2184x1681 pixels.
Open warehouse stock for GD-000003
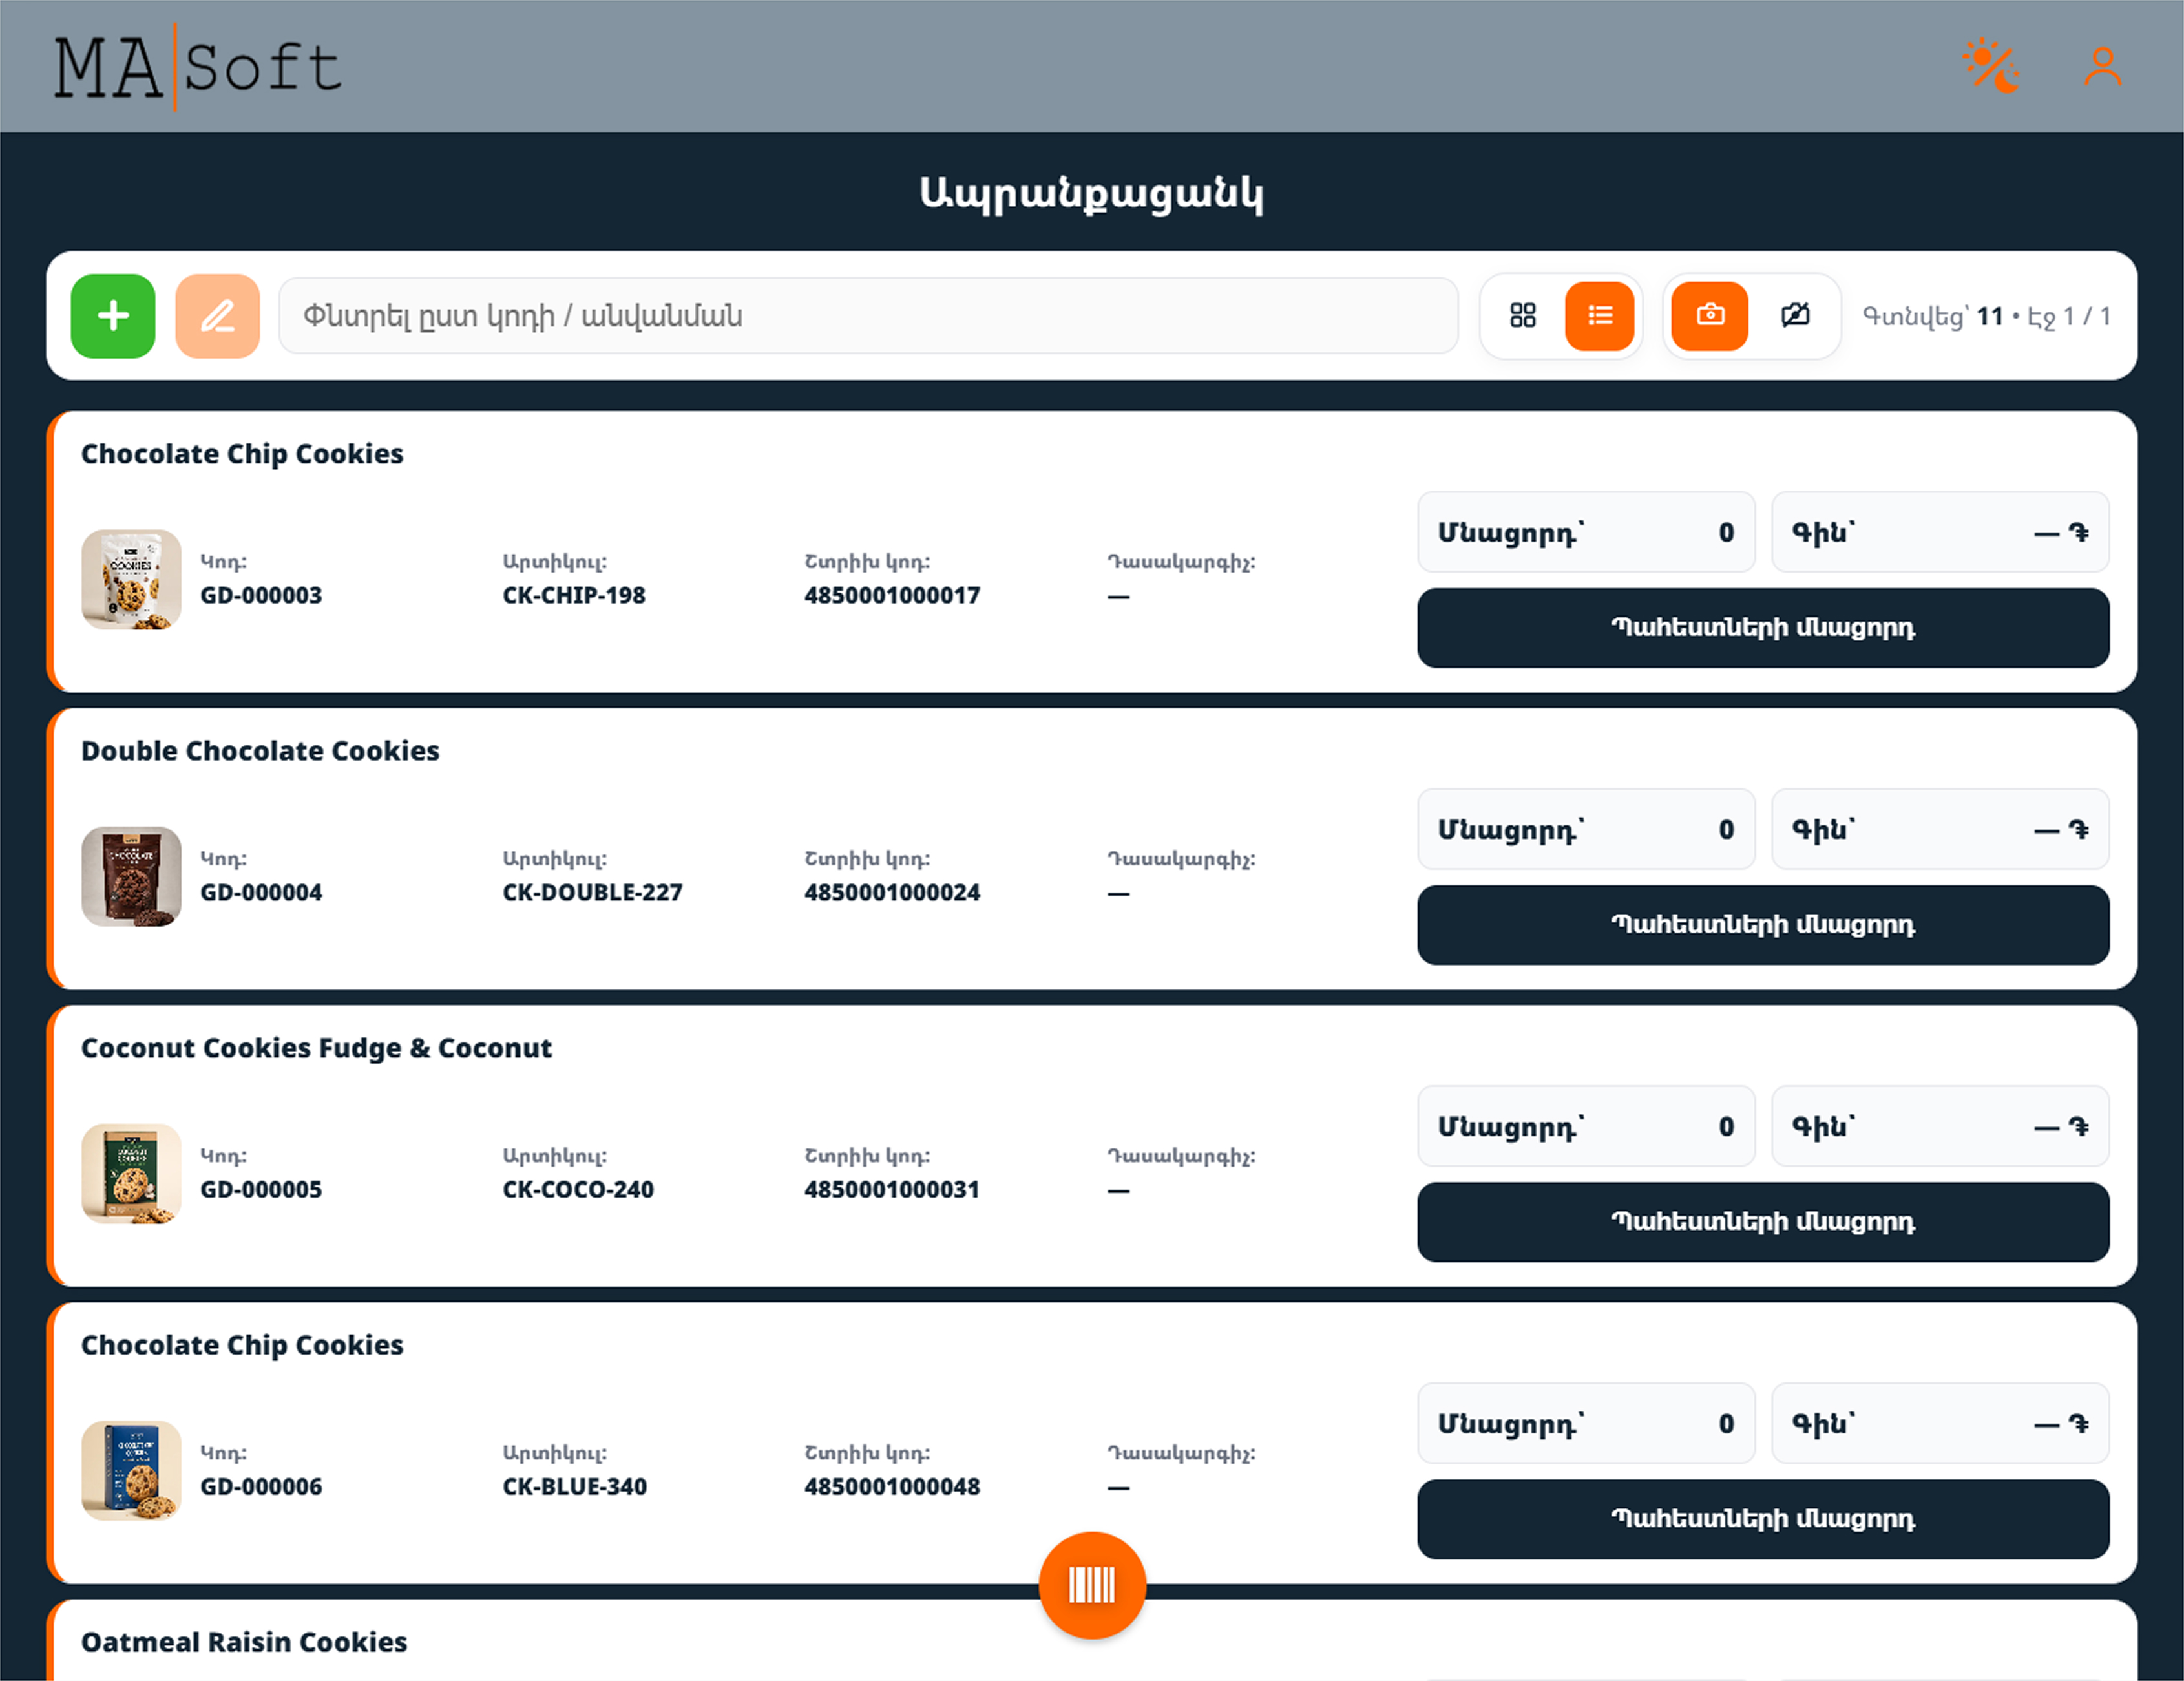[1763, 628]
